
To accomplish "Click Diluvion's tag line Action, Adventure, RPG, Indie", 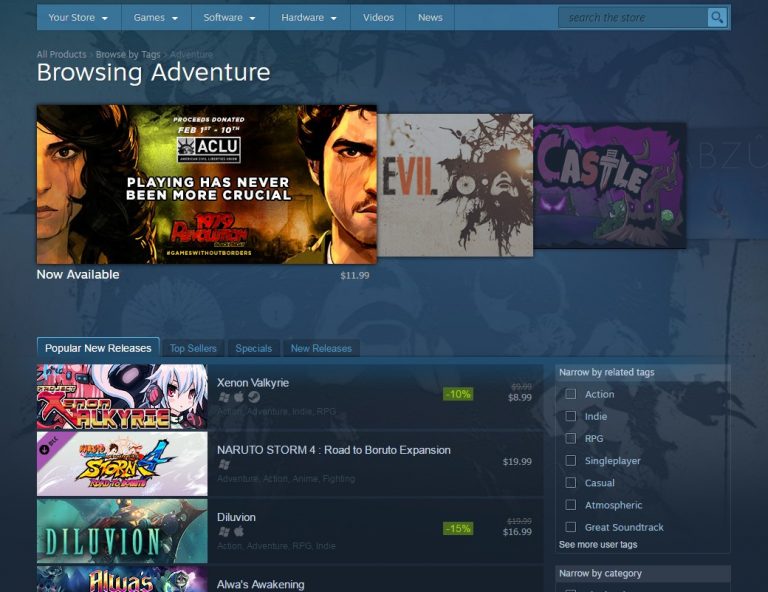I will coord(276,546).
